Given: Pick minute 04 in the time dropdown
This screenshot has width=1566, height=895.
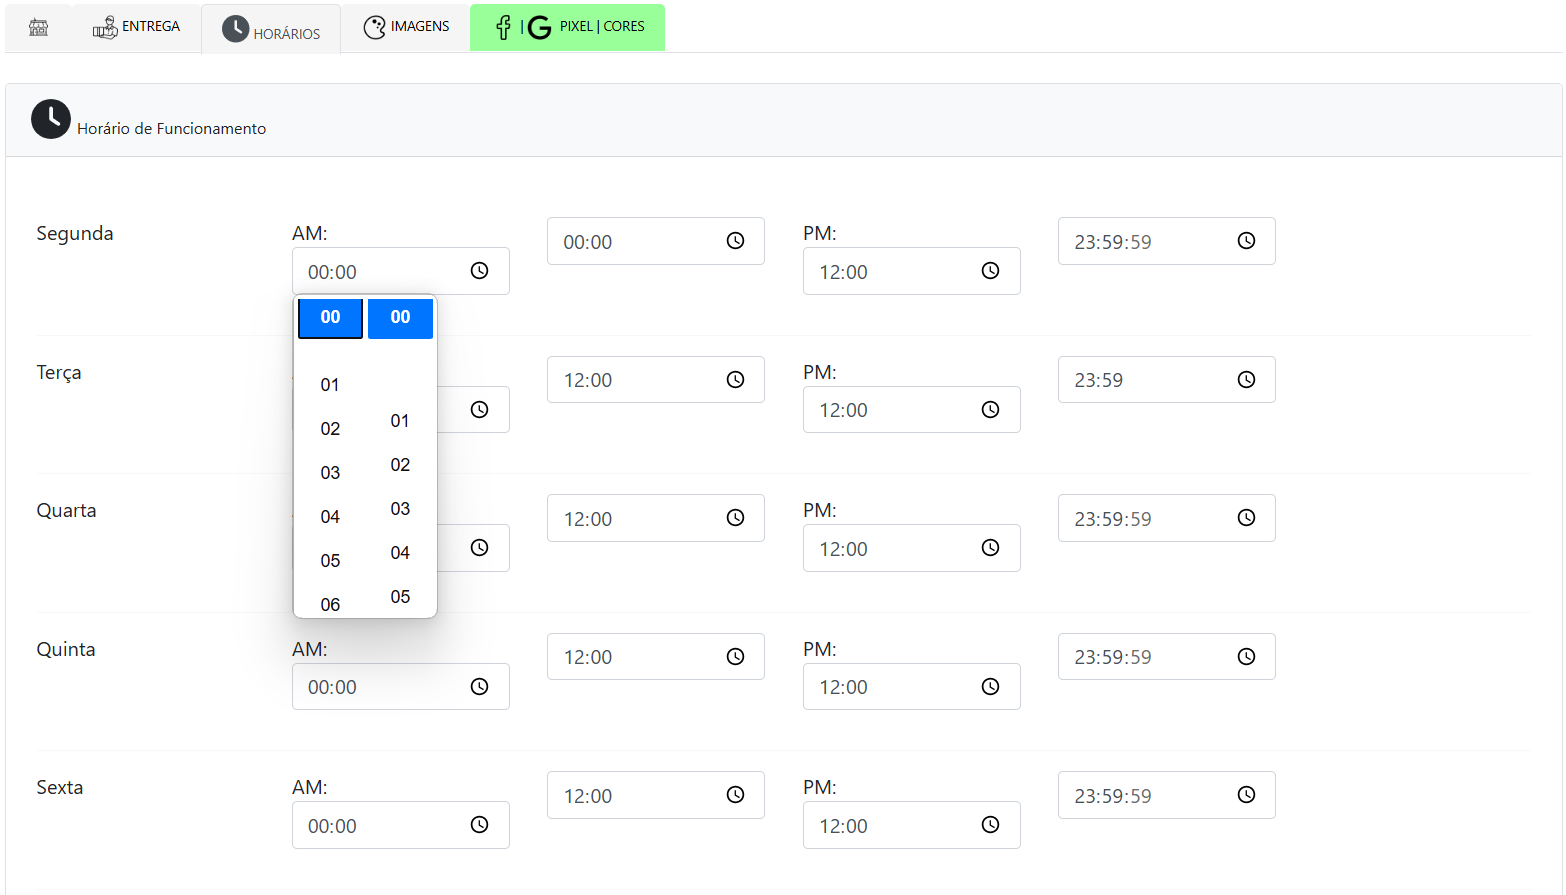Looking at the screenshot, I should pyautogui.click(x=400, y=553).
